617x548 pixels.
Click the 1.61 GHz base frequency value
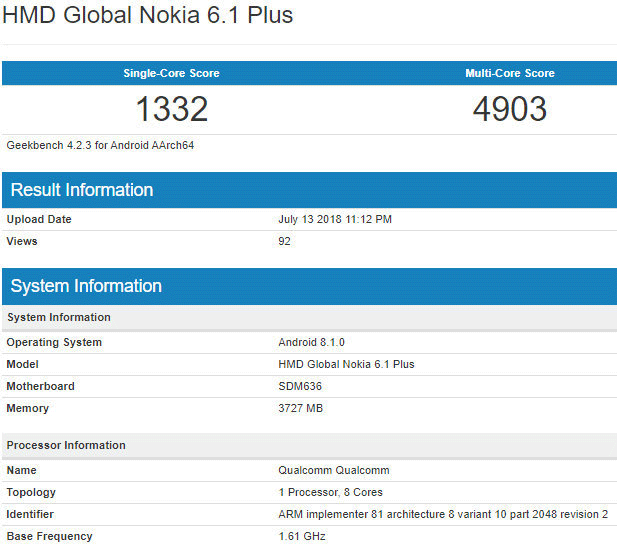tap(301, 536)
